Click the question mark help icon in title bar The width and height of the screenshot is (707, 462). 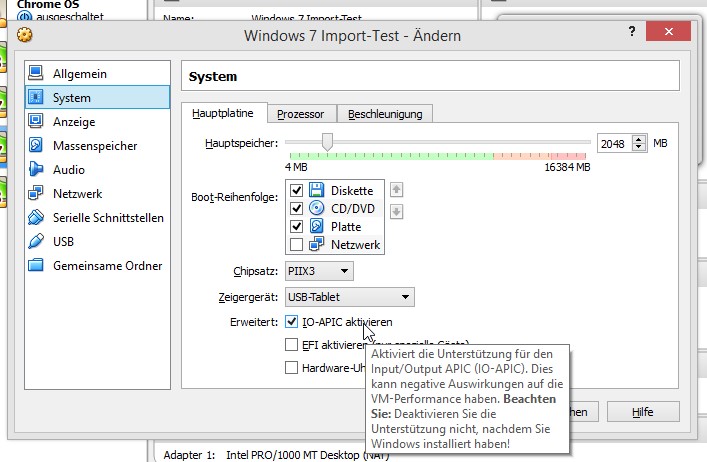tap(632, 31)
